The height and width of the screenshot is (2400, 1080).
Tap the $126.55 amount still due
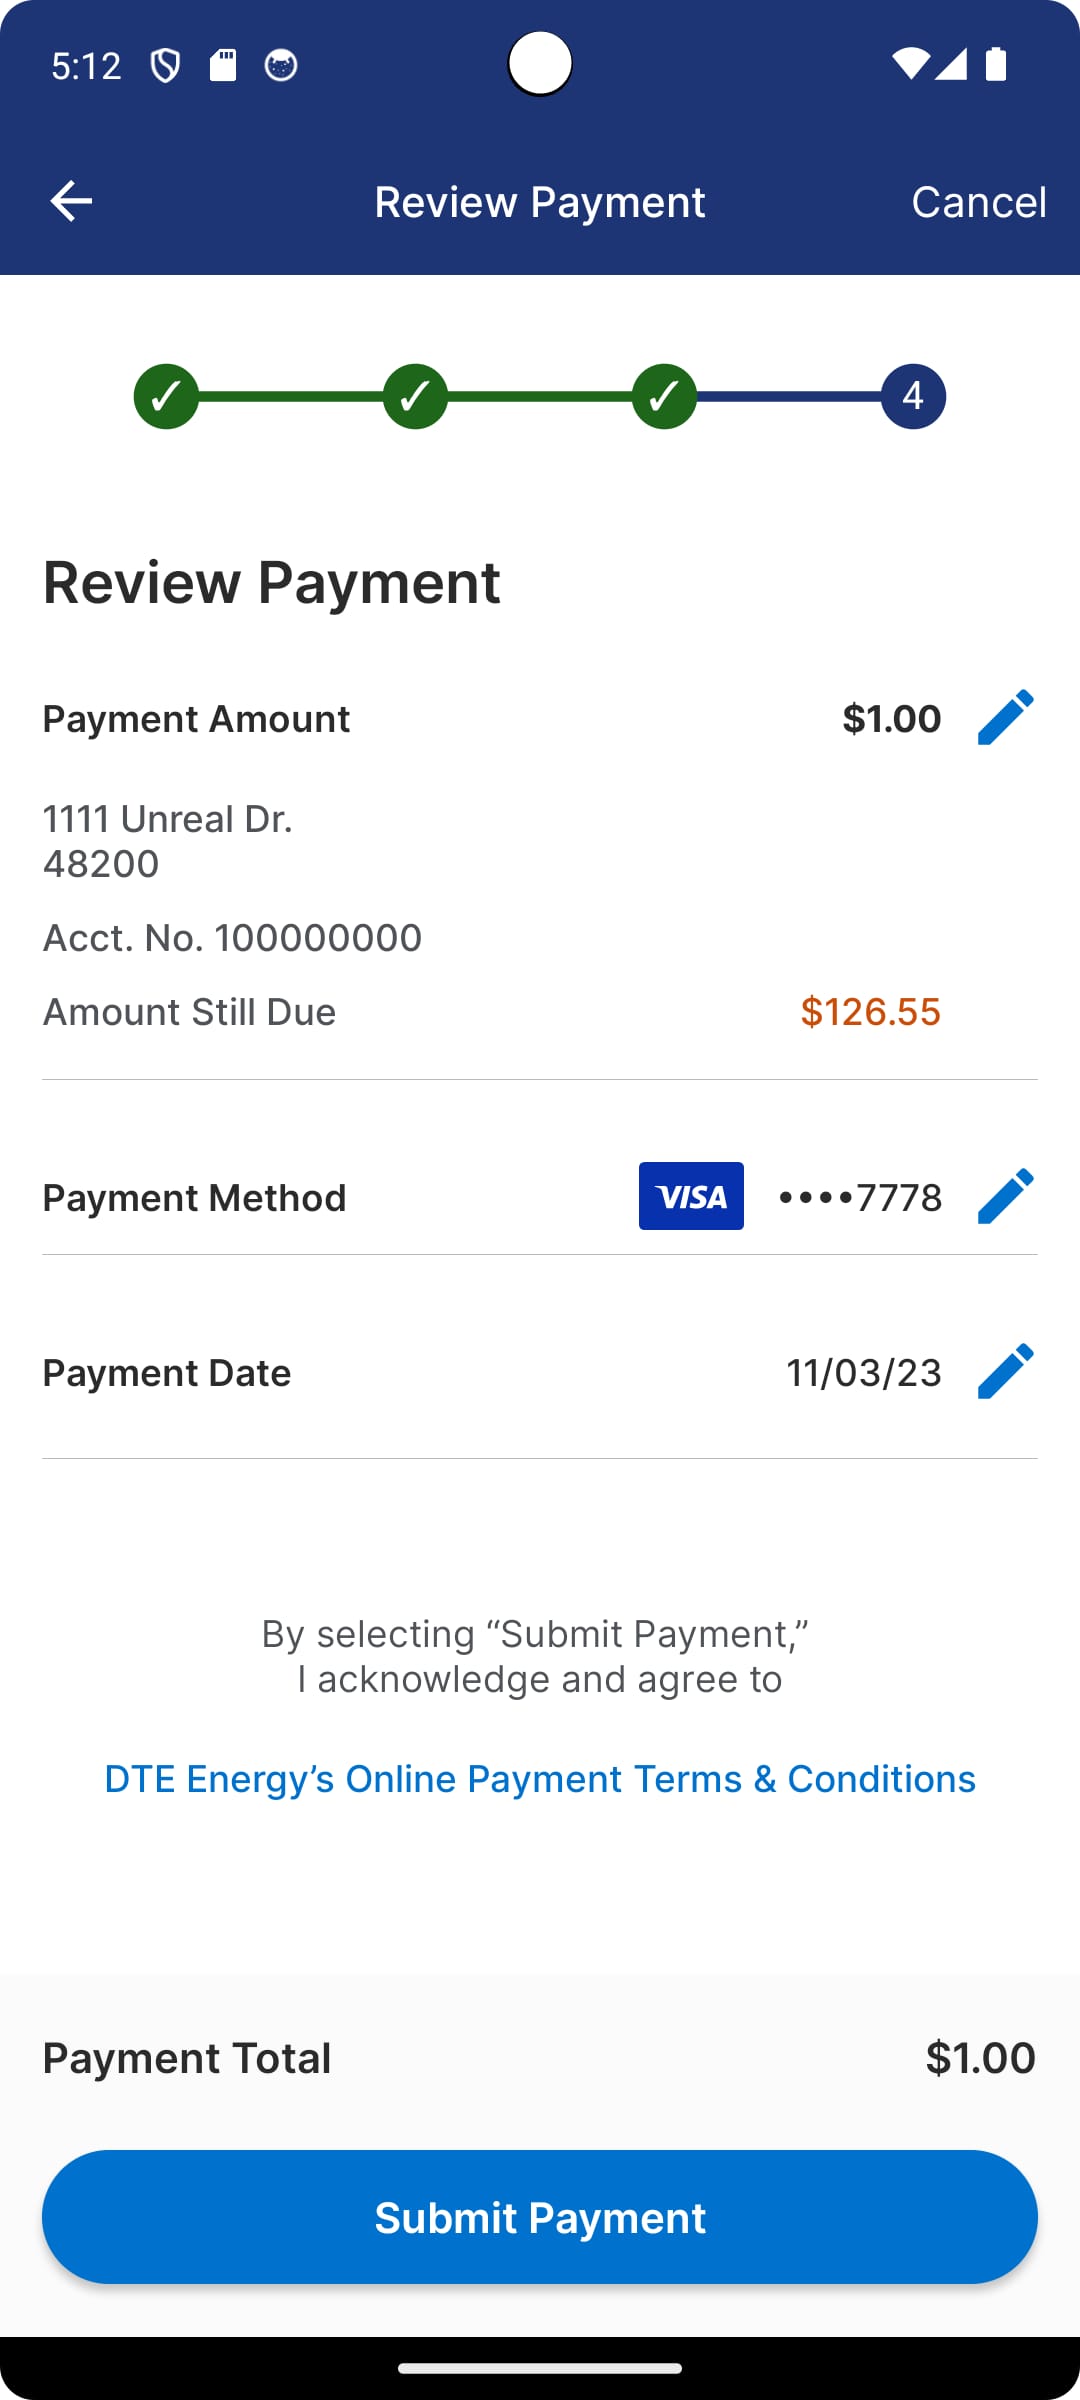[x=870, y=1012]
